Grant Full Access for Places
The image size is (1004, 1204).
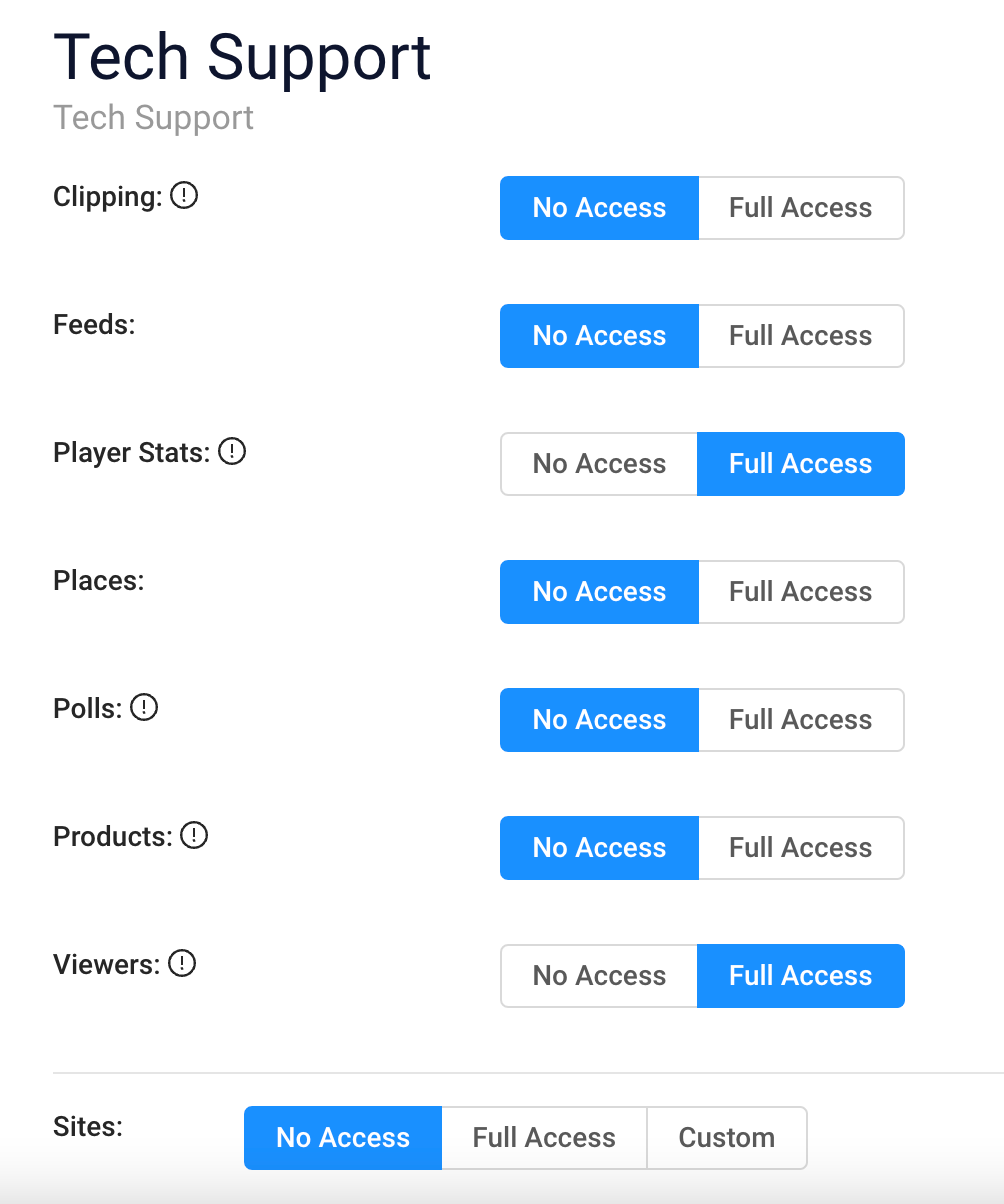801,592
